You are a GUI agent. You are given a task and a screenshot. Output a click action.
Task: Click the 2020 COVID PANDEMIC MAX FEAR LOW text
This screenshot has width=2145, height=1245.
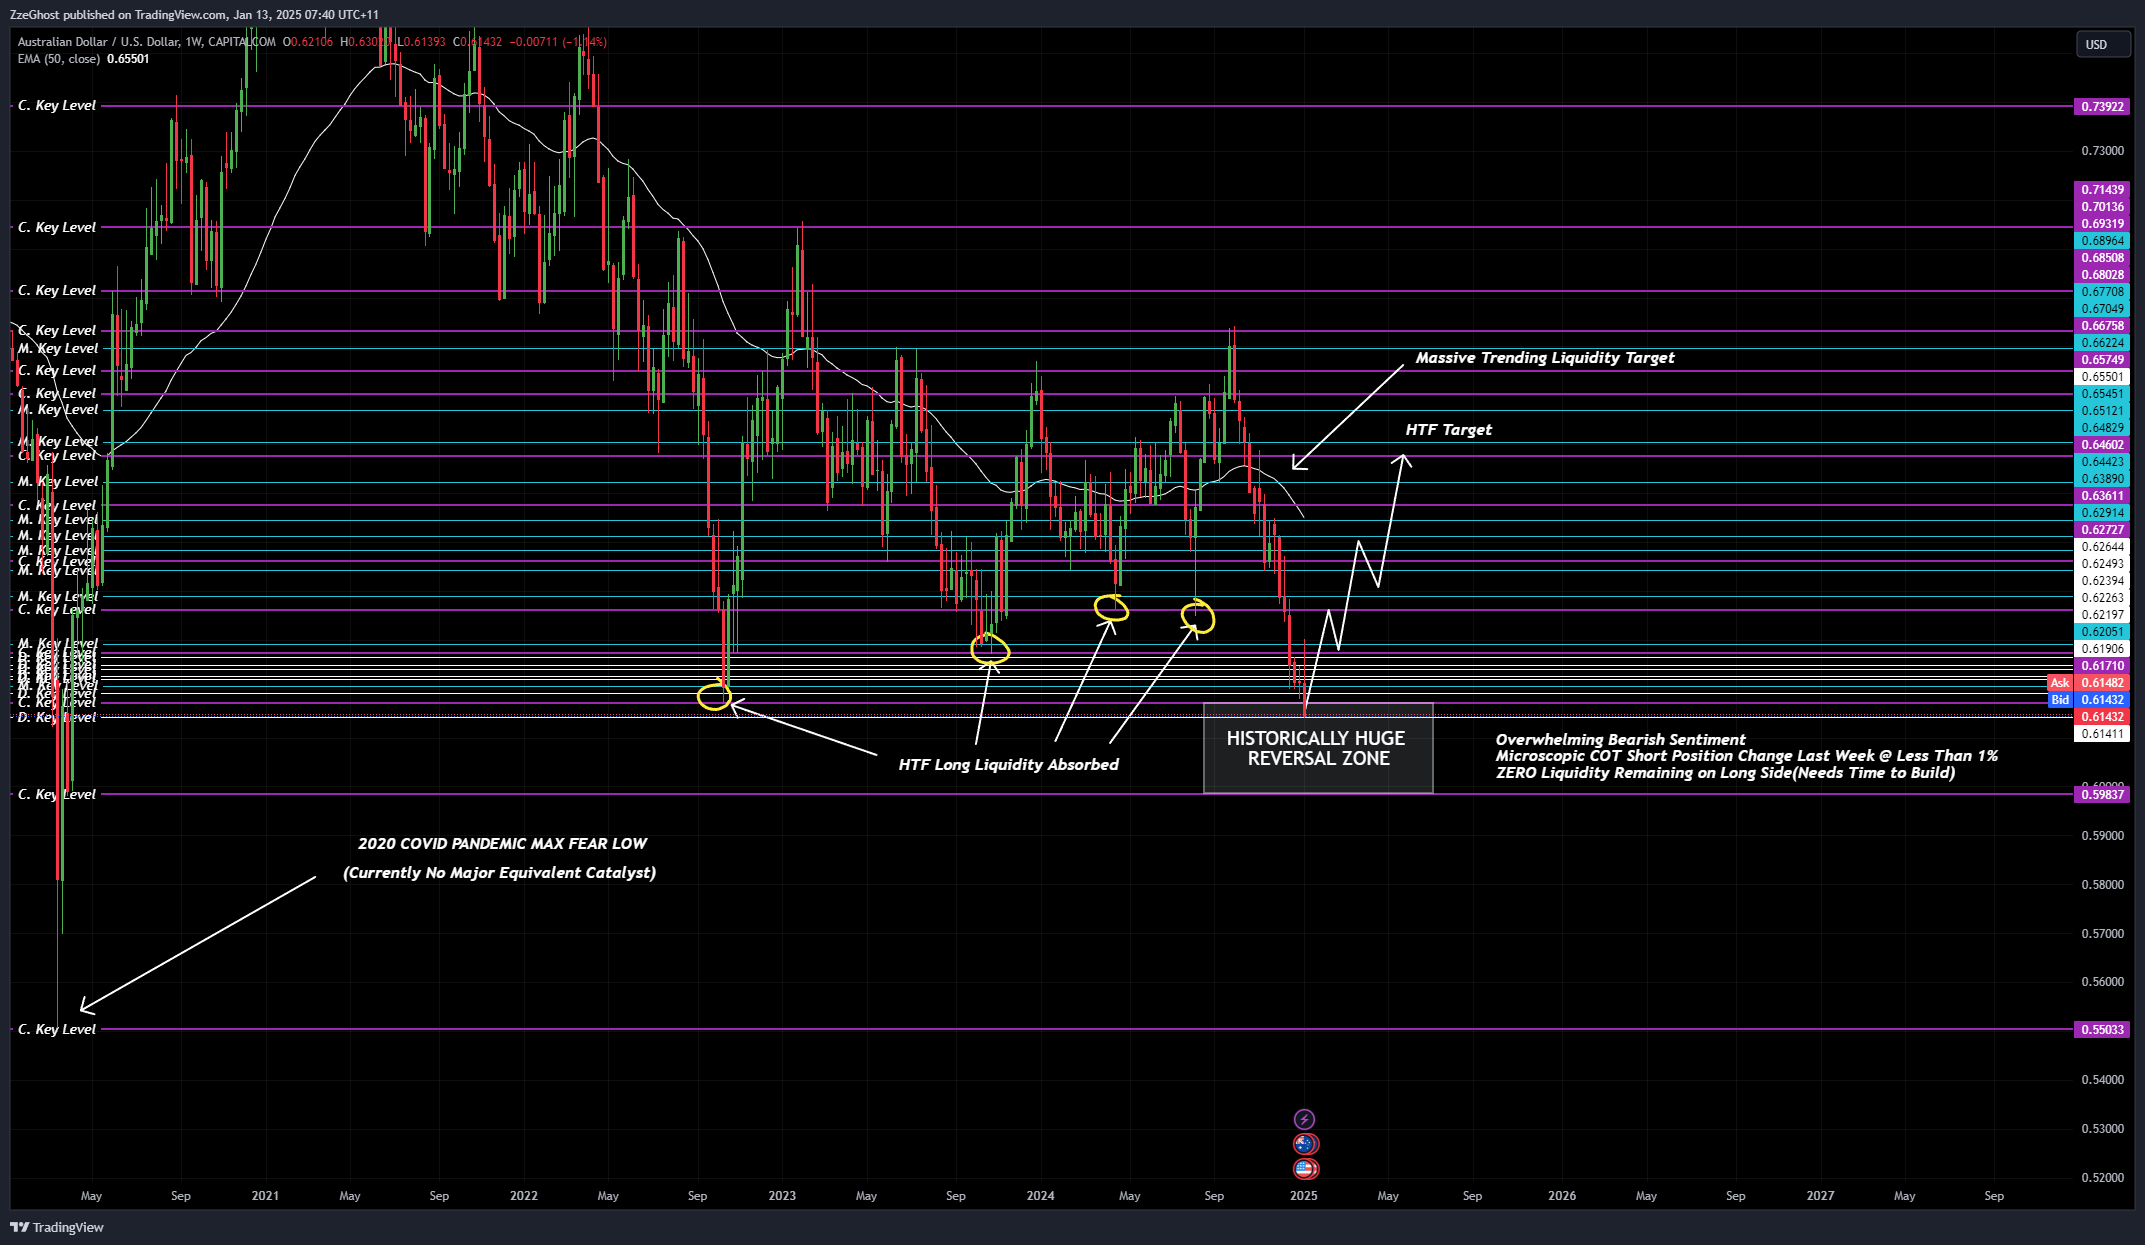tap(502, 844)
